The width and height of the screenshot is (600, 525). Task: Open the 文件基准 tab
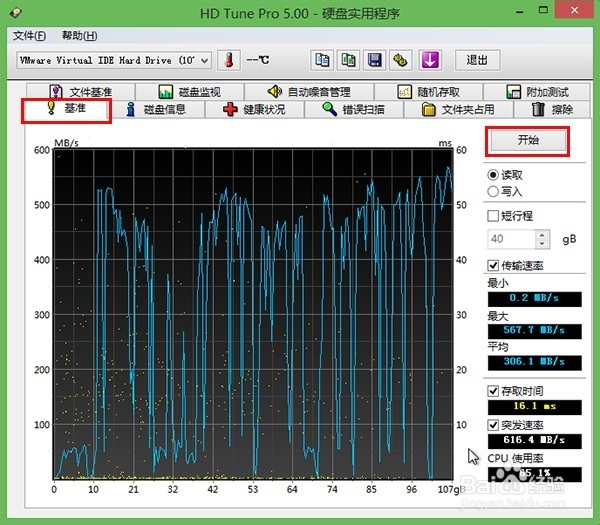click(x=81, y=92)
